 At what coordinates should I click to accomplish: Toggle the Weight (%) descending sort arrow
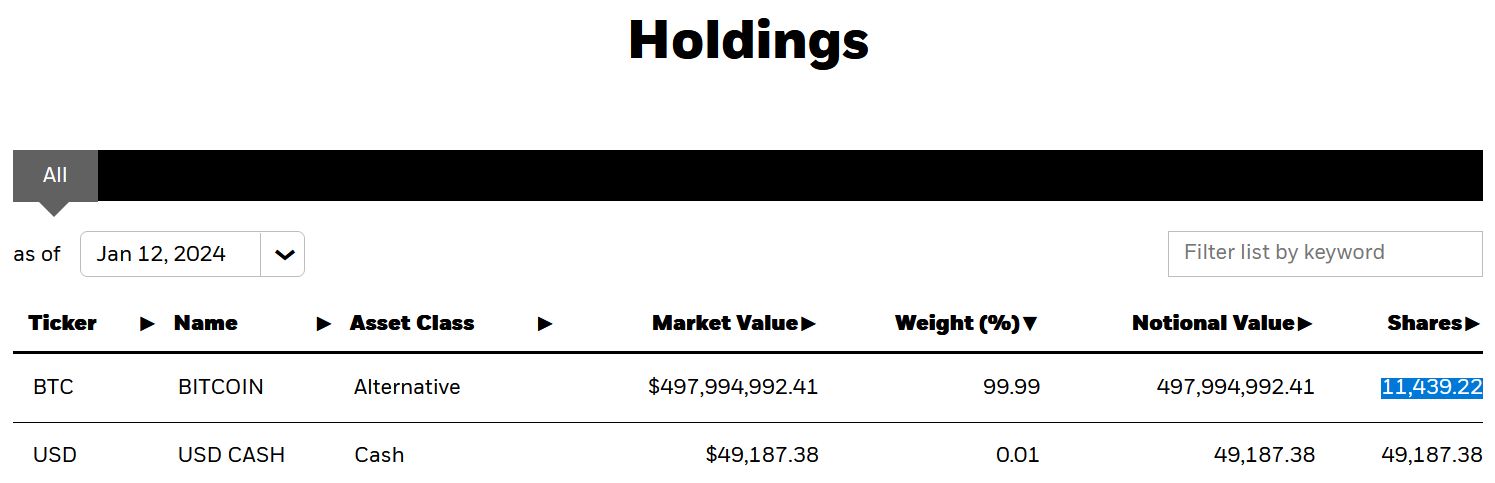pos(1031,324)
